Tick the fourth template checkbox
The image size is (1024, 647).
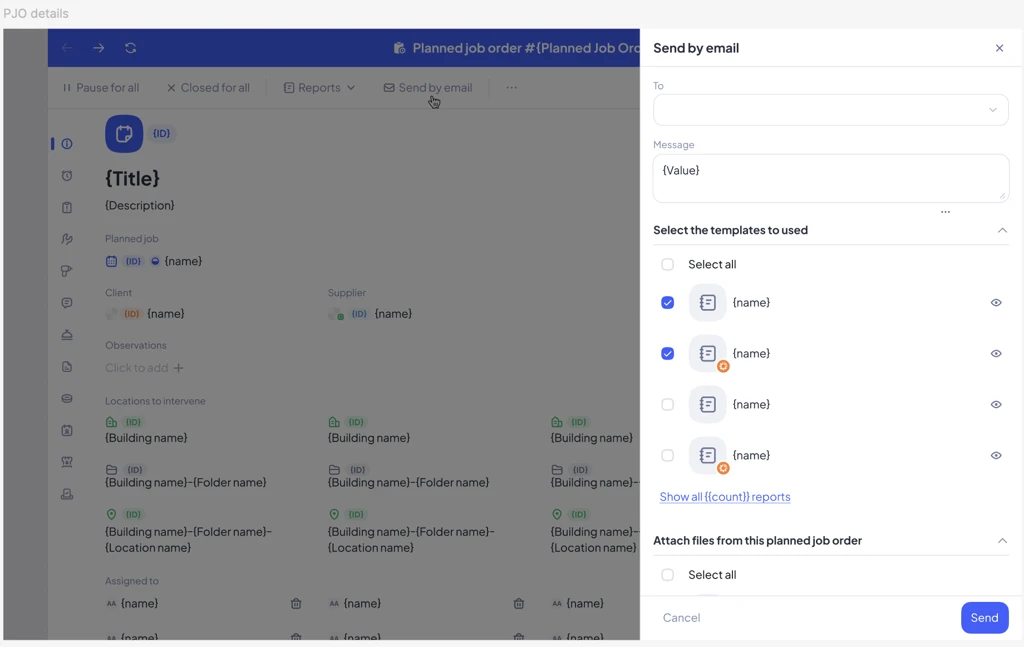[667, 455]
